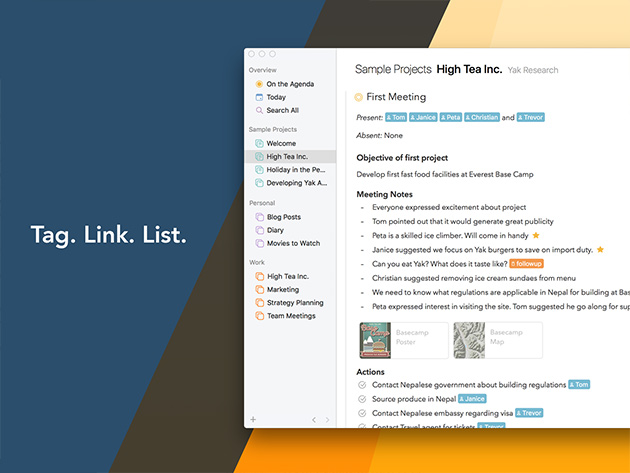Screen dimensions: 630x473
Task: Click the Strategy Planning project icon
Action: [260, 303]
